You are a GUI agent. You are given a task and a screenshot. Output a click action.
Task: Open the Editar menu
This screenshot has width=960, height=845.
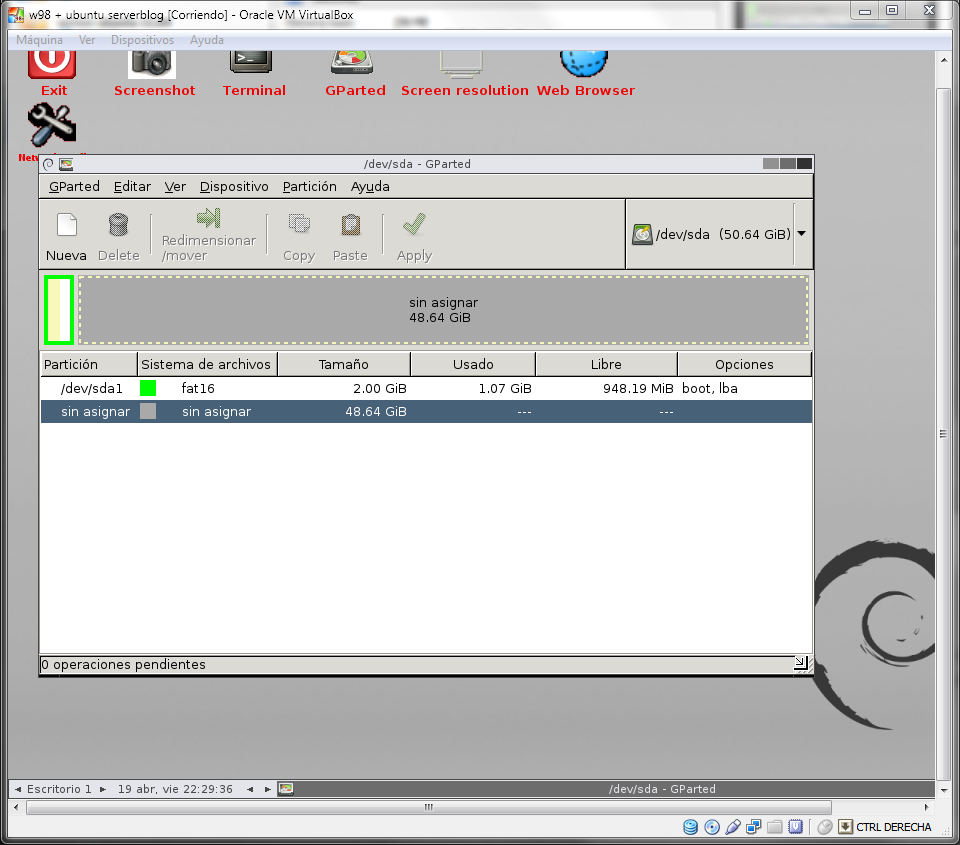coord(132,186)
